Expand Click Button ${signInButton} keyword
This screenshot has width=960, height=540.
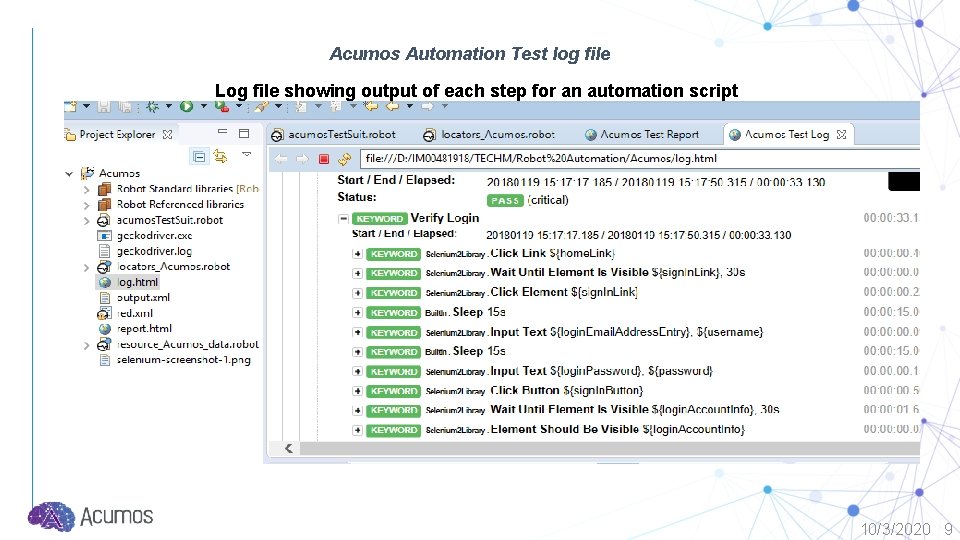(358, 391)
